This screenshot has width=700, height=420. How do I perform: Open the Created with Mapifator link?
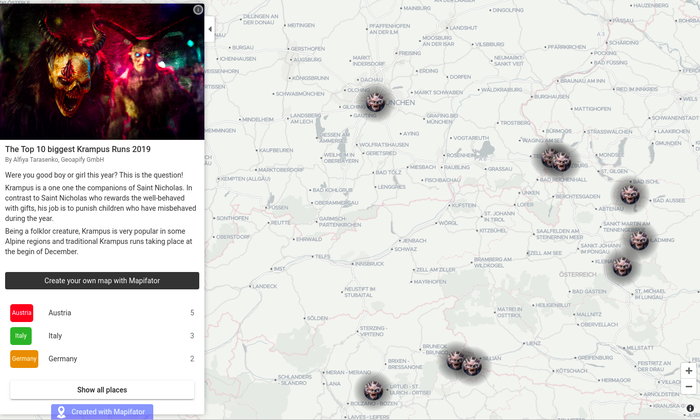pyautogui.click(x=102, y=412)
